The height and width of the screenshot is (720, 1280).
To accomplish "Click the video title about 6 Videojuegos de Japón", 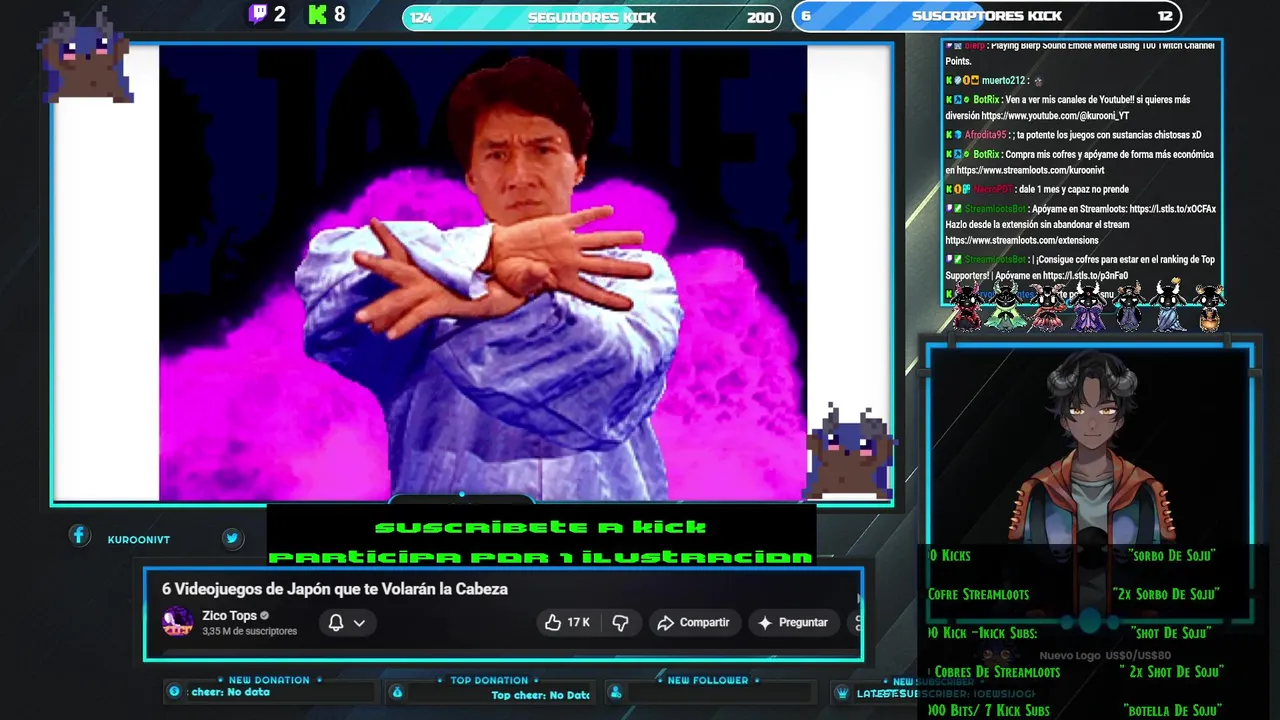I will pyautogui.click(x=335, y=589).
